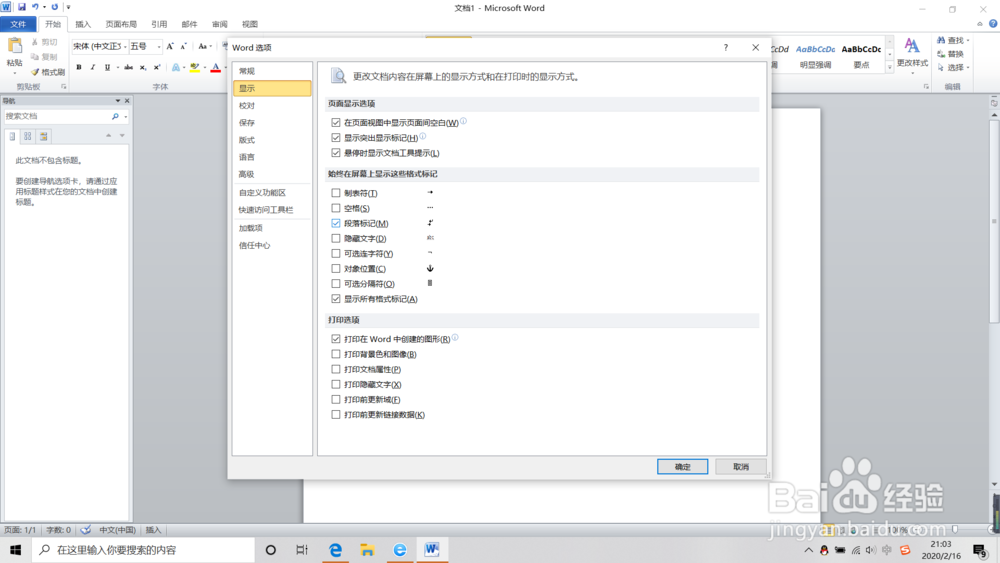Click the Select (选择) cursor icon
Viewport: 1000px width, 563px height.
941,68
